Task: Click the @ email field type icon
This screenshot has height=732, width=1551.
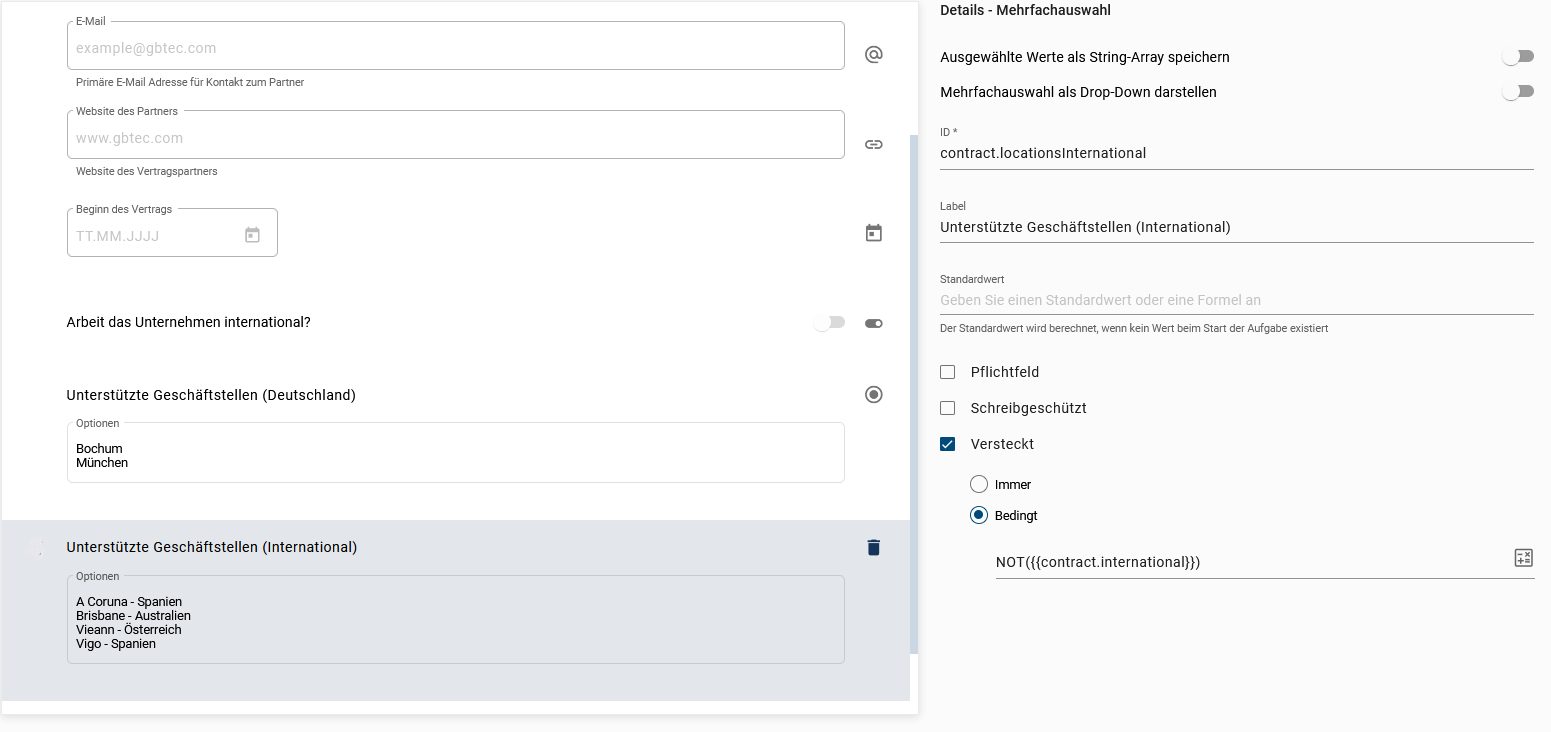Action: [873, 55]
